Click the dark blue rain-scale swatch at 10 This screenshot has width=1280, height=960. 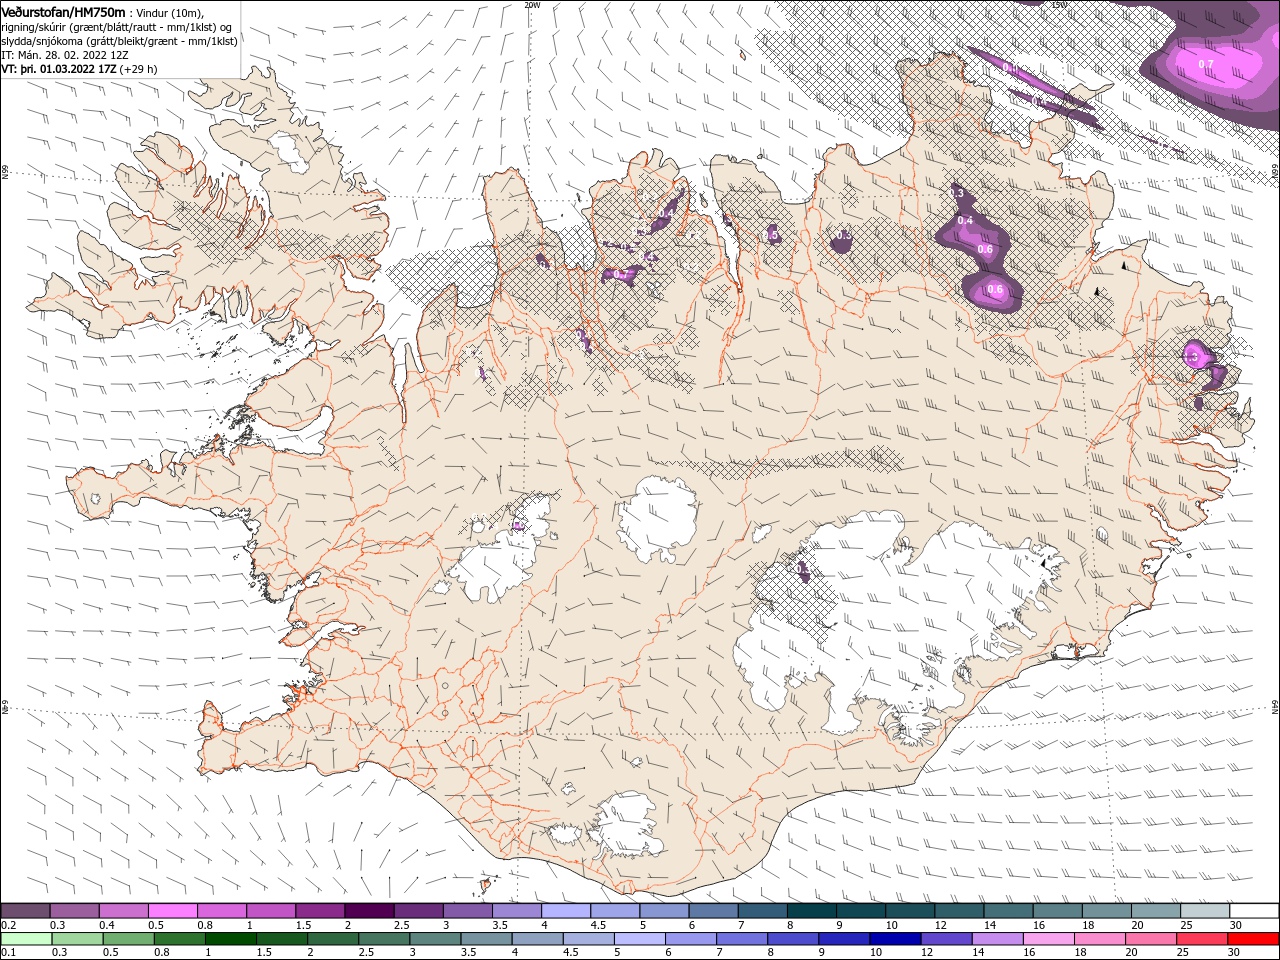[x=895, y=939]
